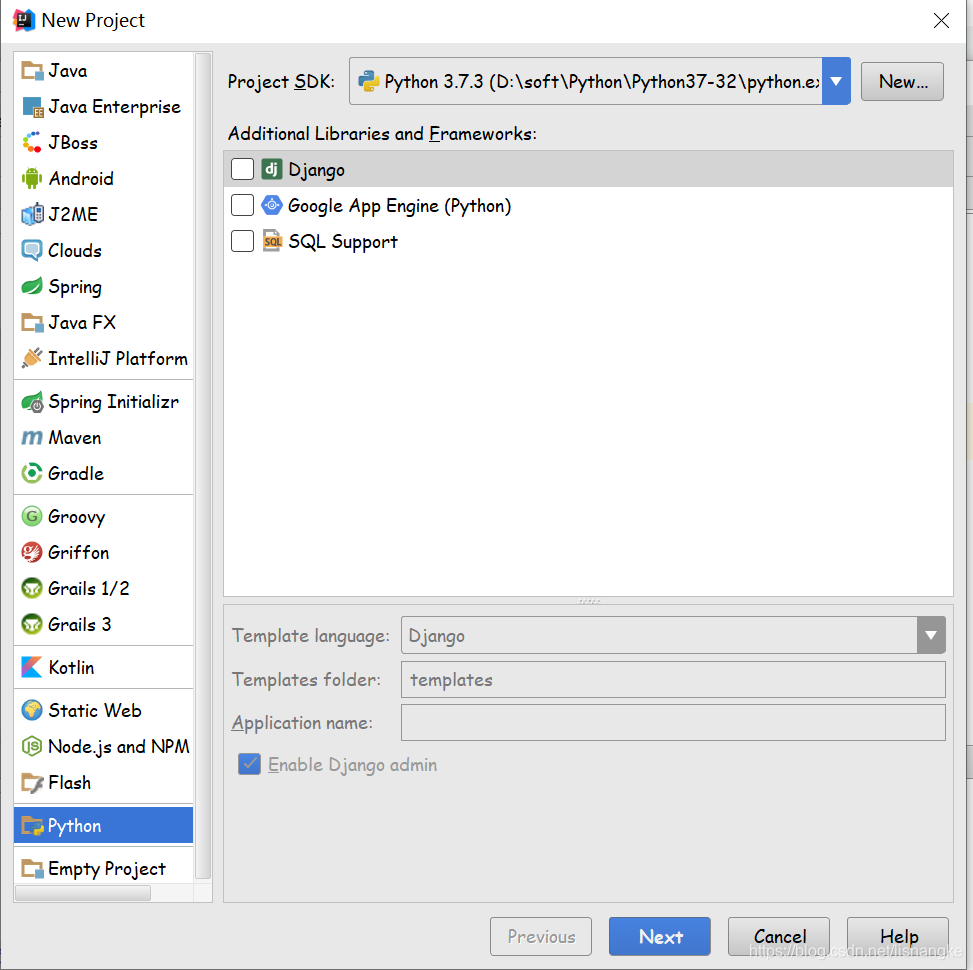Expand the Template language dropdown
Image resolution: width=973 pixels, height=970 pixels.
pyautogui.click(x=931, y=635)
